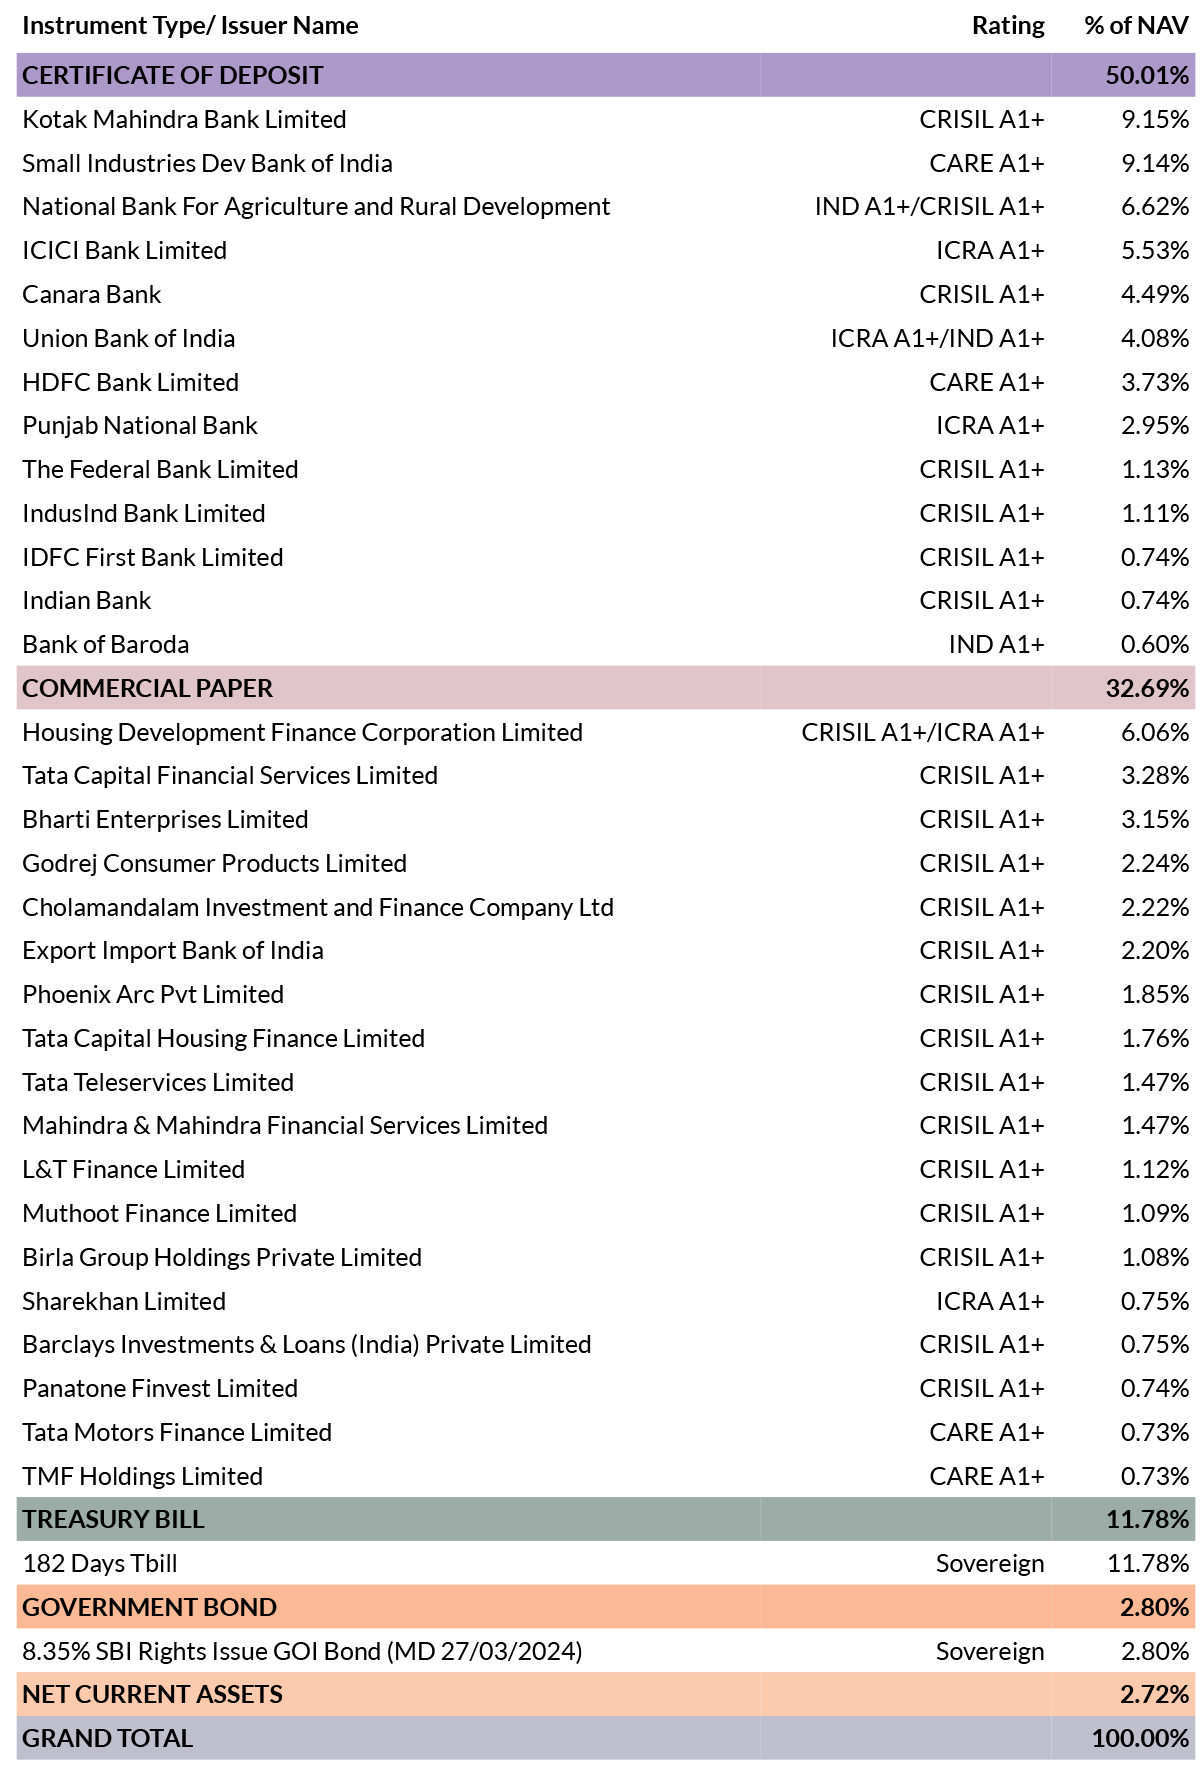
Task: Click Housing Development Finance Corporation Limited
Action: [x=302, y=732]
